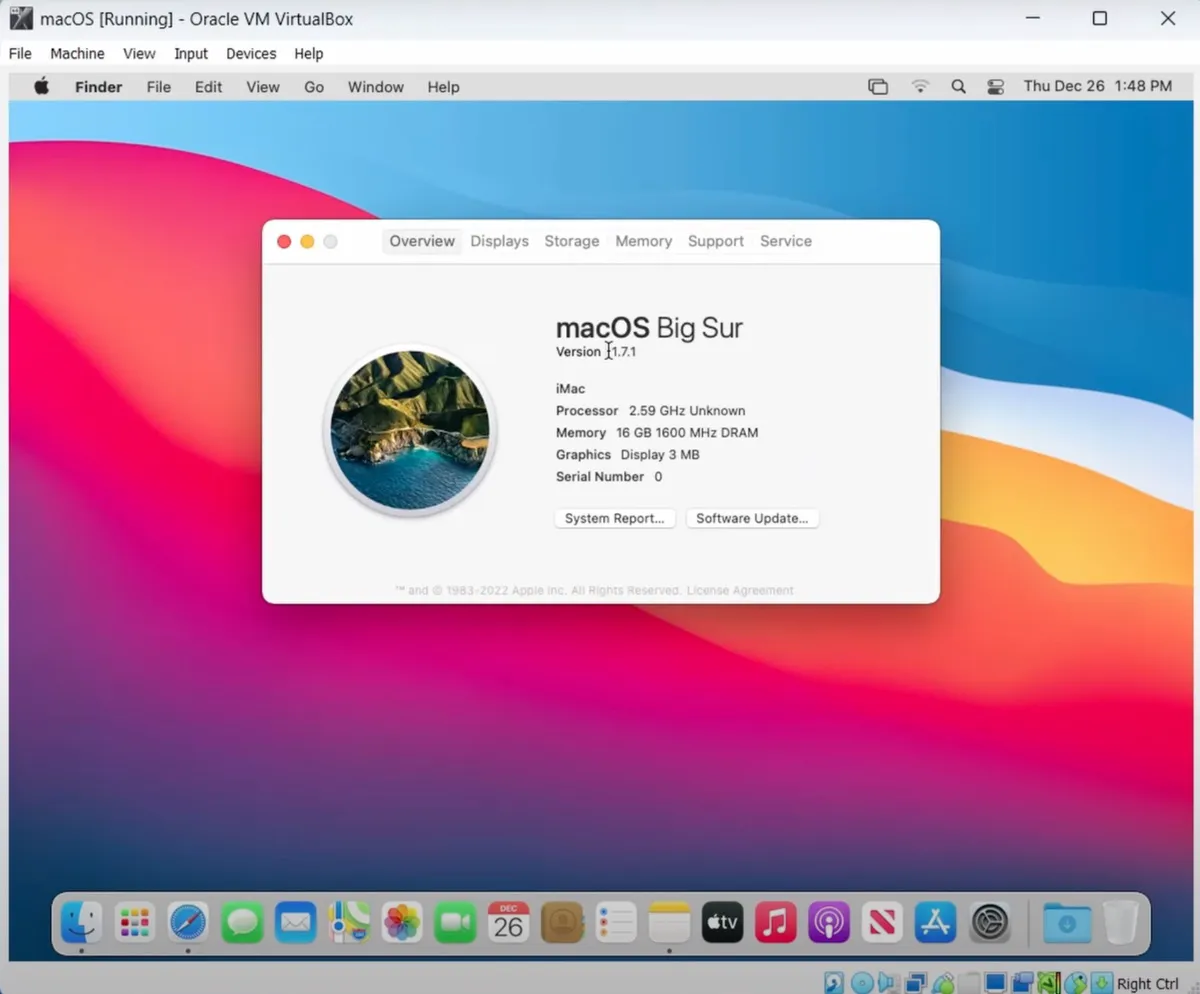1200x994 pixels.
Task: Click the Apple logo menu
Action: pyautogui.click(x=41, y=86)
